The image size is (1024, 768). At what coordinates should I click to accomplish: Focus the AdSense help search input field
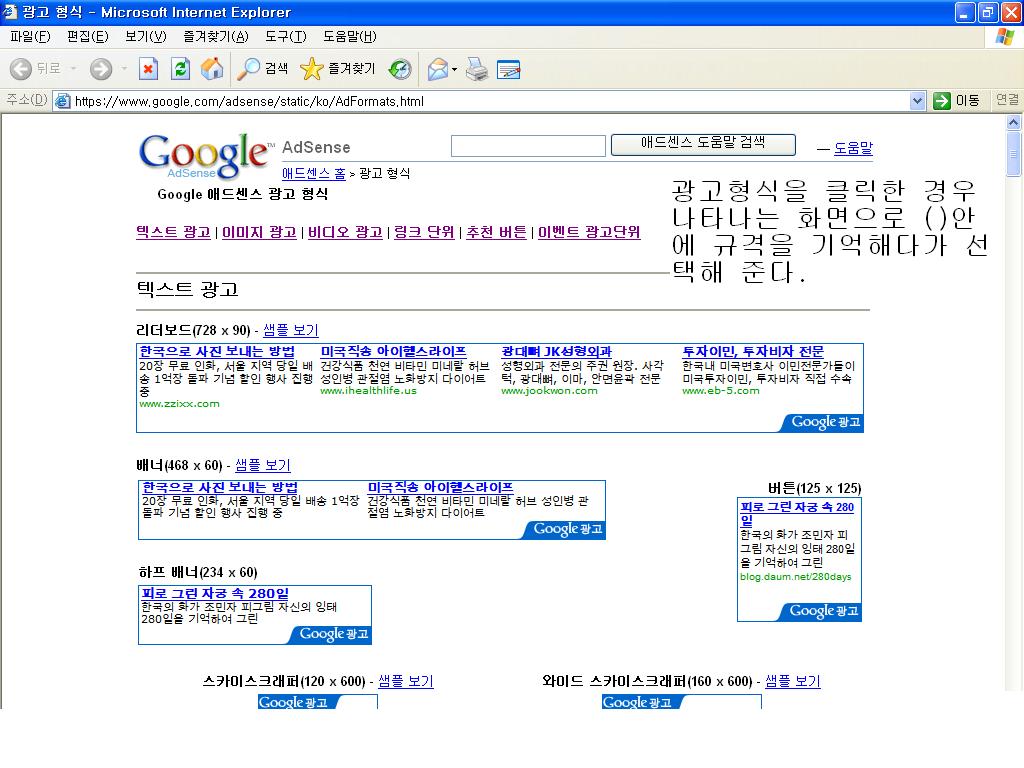point(528,146)
